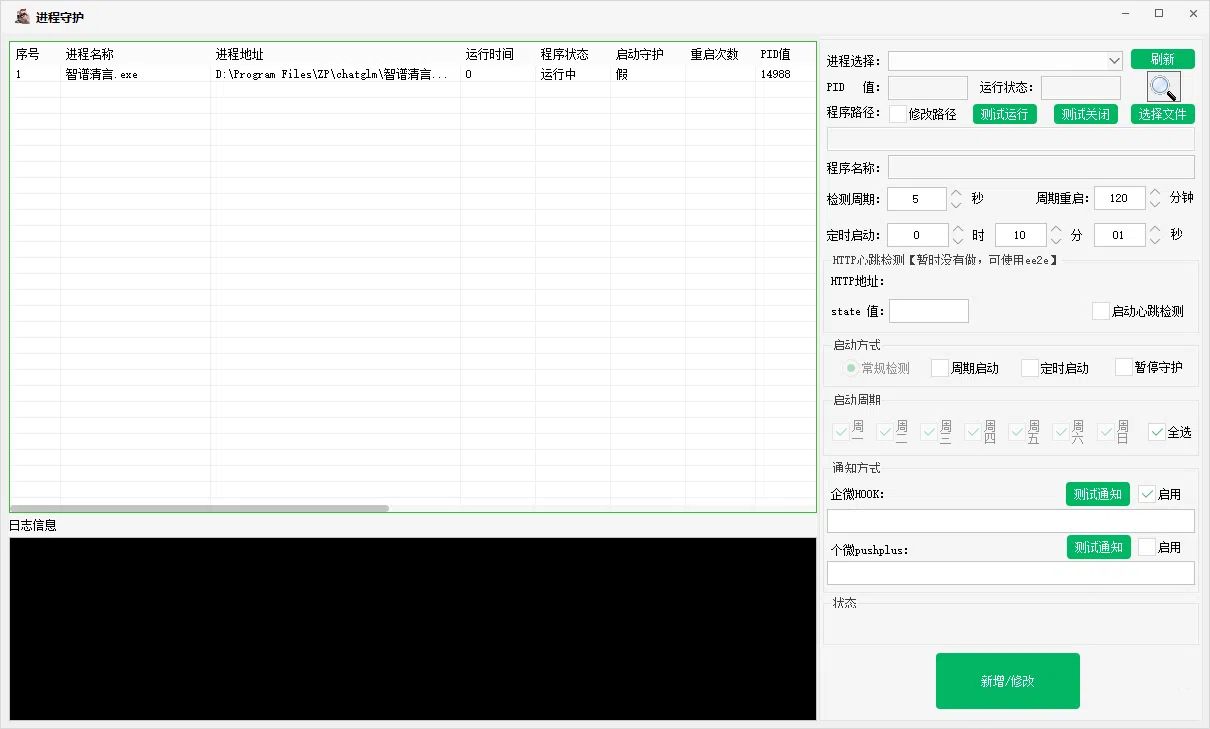The image size is (1210, 729).
Task: Decrease 定时启动 minute value with down arrow
Action: pos(1055,241)
